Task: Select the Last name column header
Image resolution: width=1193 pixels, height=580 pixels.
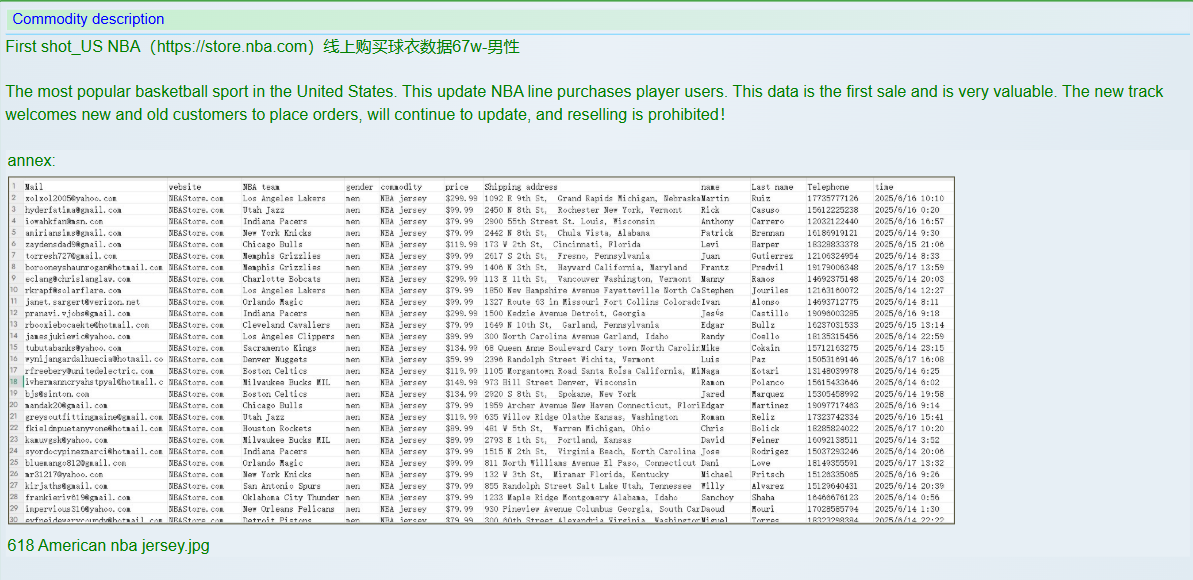Action: (772, 187)
